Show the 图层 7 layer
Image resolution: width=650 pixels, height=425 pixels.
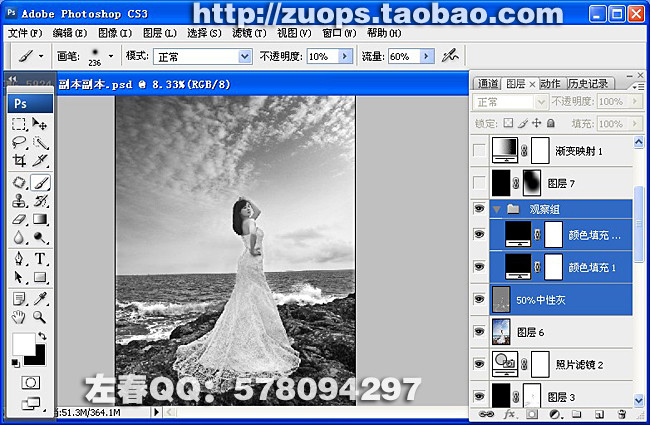(x=479, y=182)
